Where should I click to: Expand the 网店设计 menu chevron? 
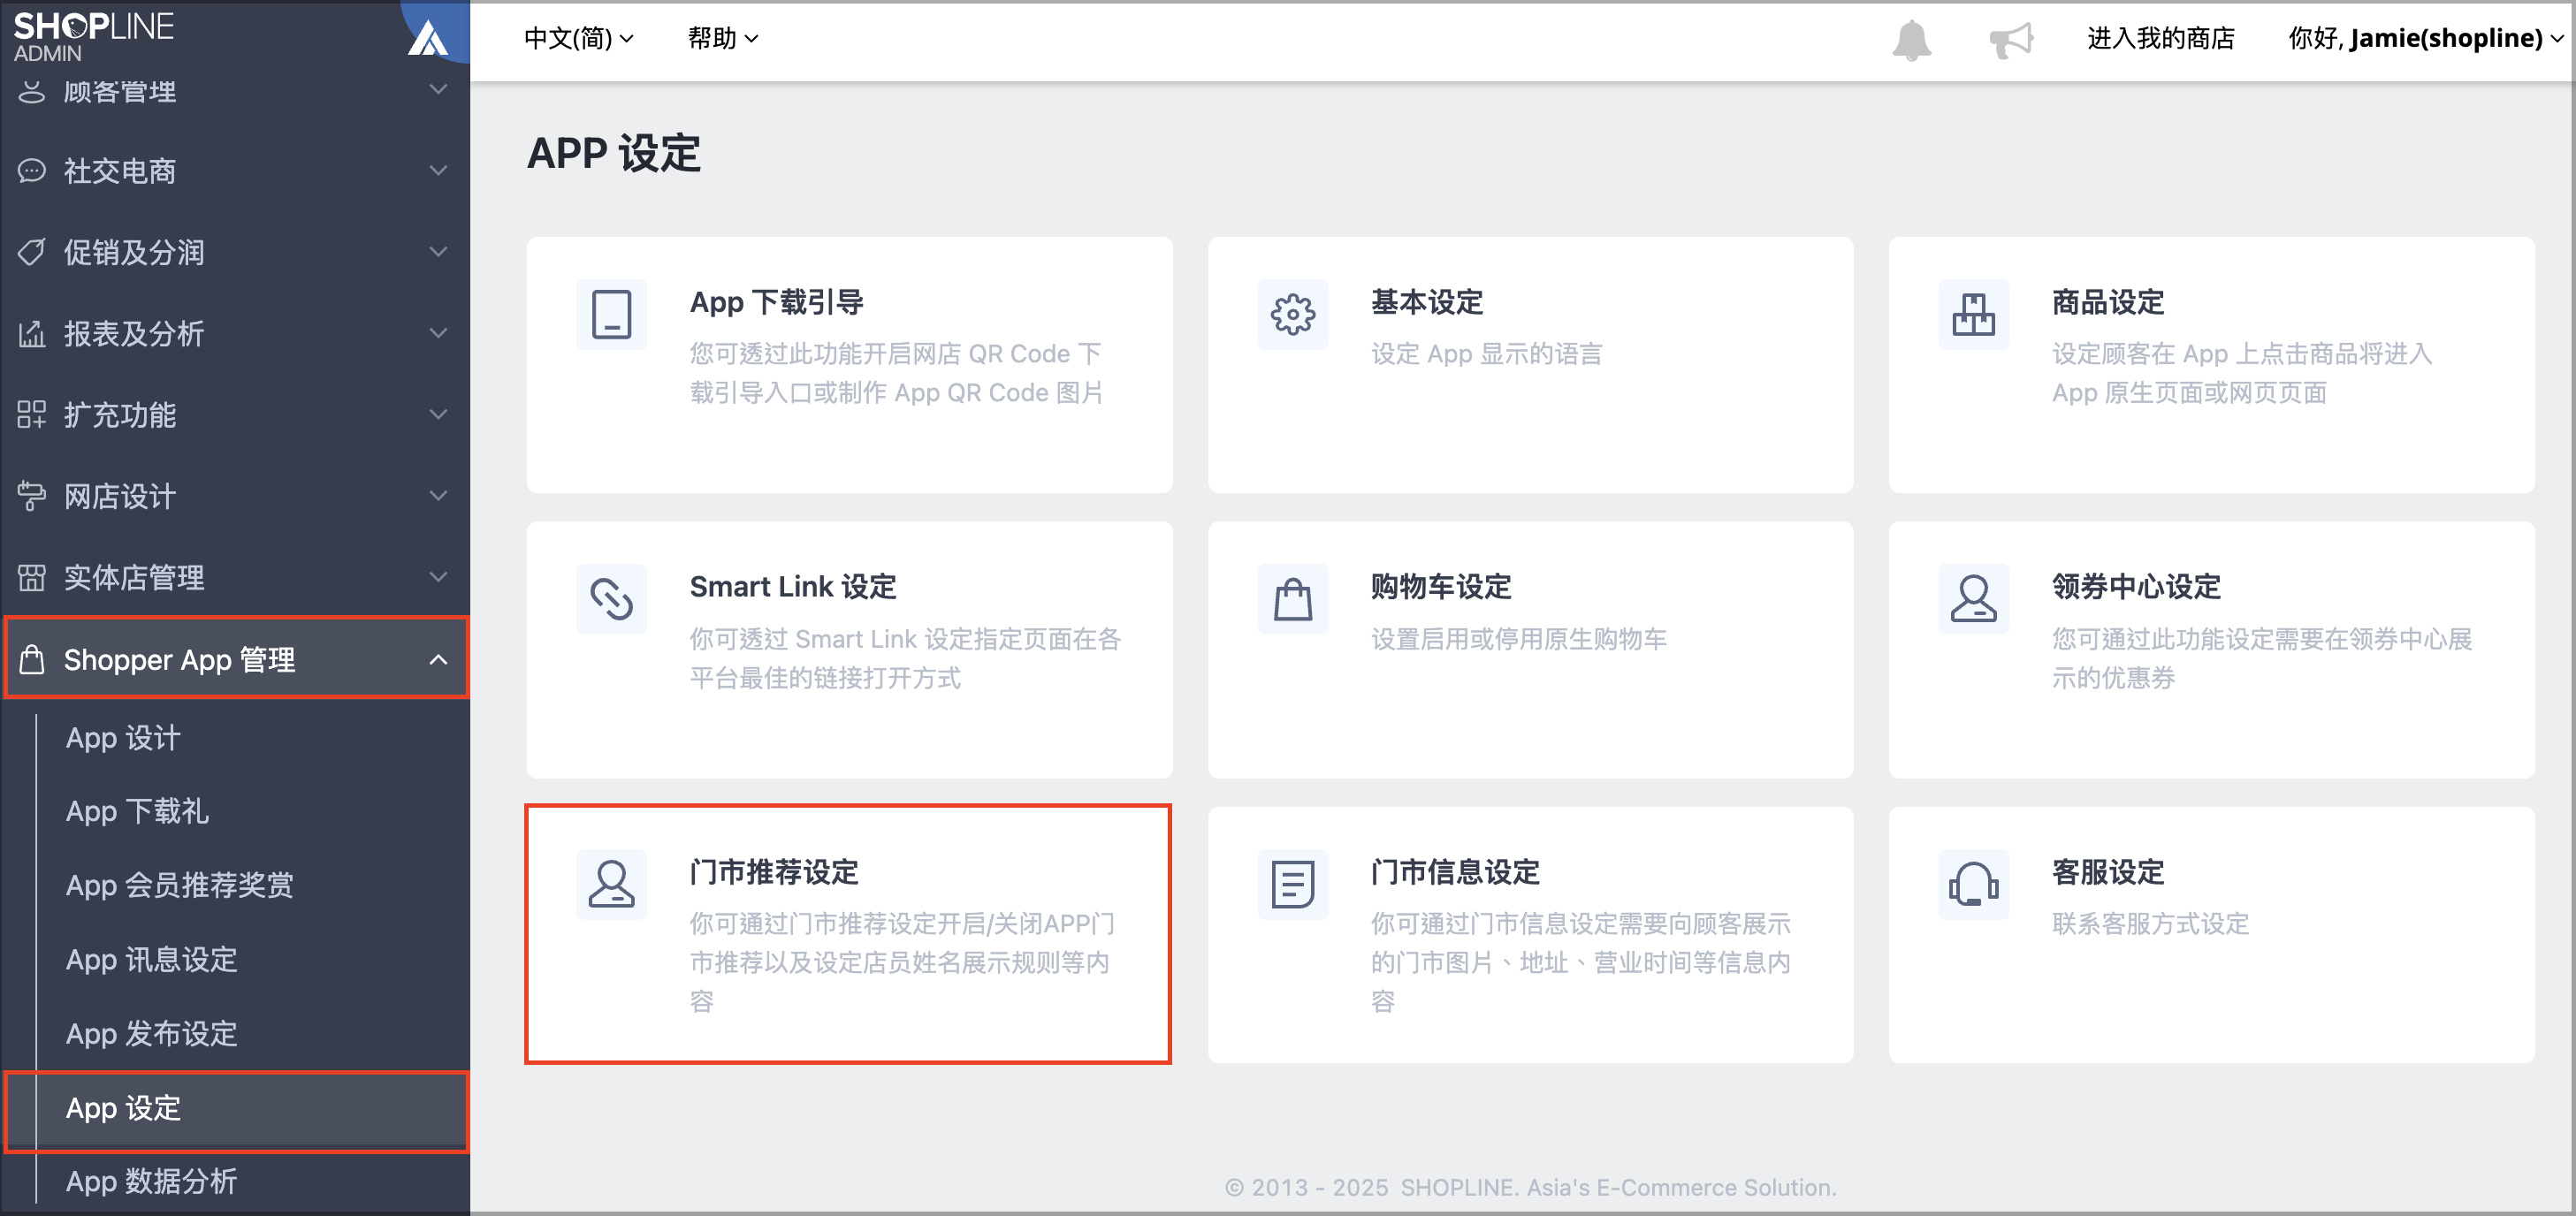(438, 496)
